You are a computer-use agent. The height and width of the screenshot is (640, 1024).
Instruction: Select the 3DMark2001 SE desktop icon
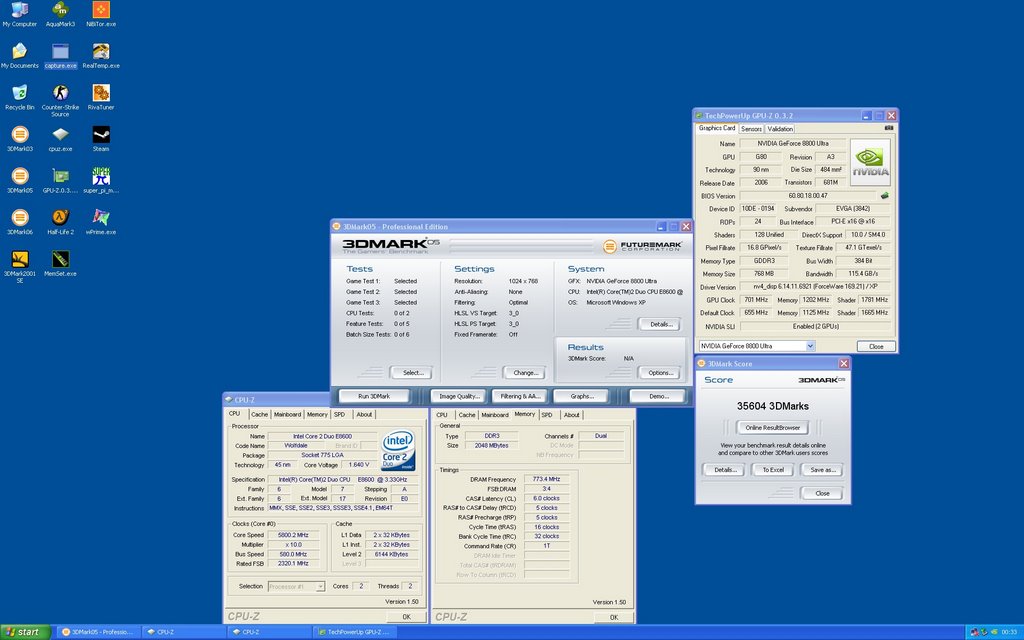(20, 267)
